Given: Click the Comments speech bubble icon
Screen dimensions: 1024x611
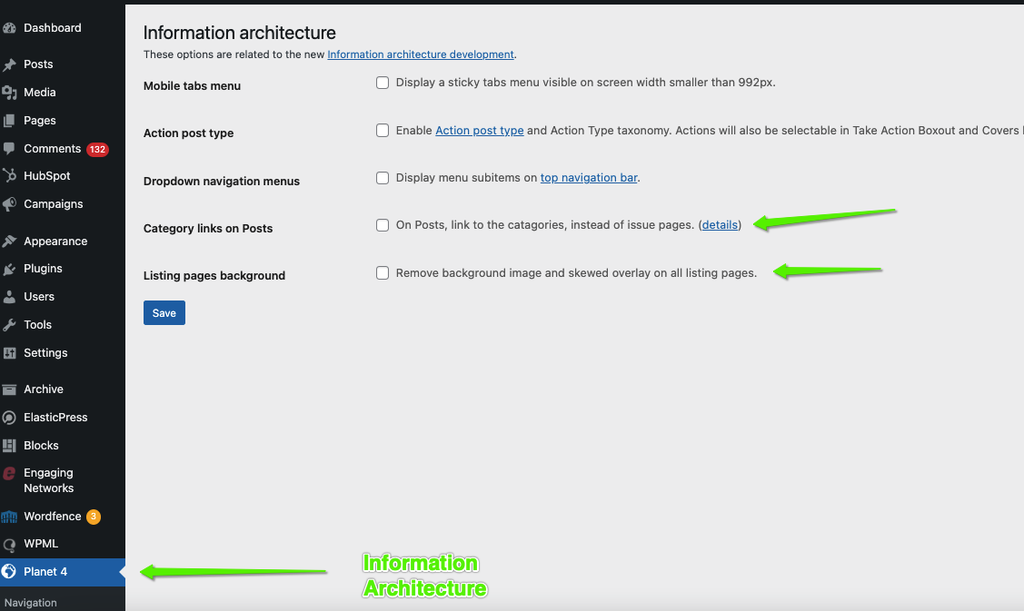Looking at the screenshot, I should tap(9, 149).
